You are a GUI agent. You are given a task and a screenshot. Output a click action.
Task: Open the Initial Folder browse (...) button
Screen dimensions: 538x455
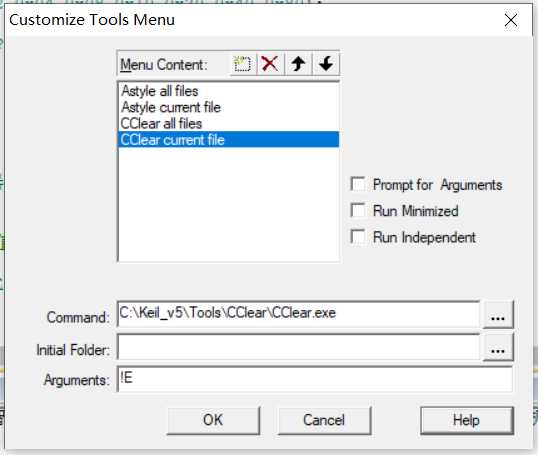pyautogui.click(x=498, y=348)
